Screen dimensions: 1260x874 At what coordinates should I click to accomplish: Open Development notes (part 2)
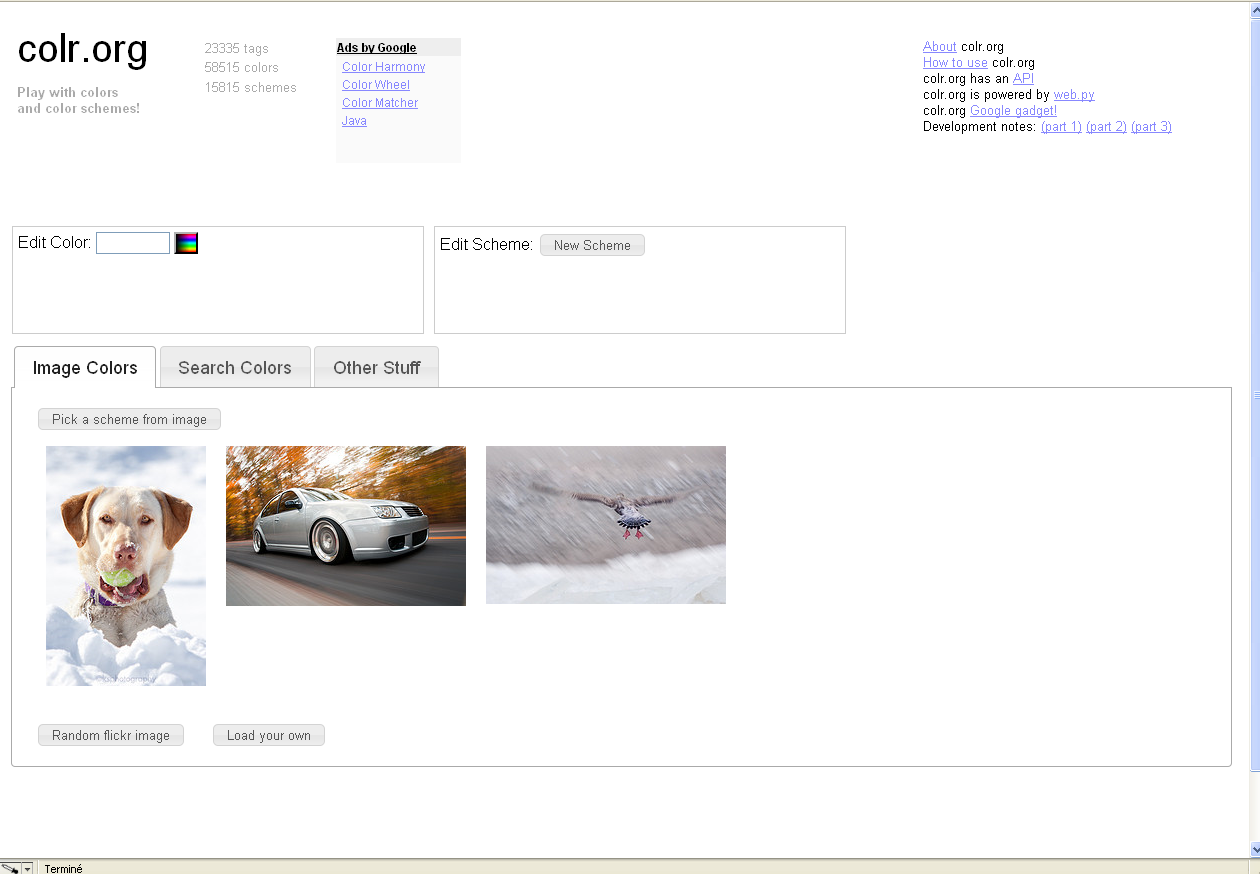[1106, 126]
